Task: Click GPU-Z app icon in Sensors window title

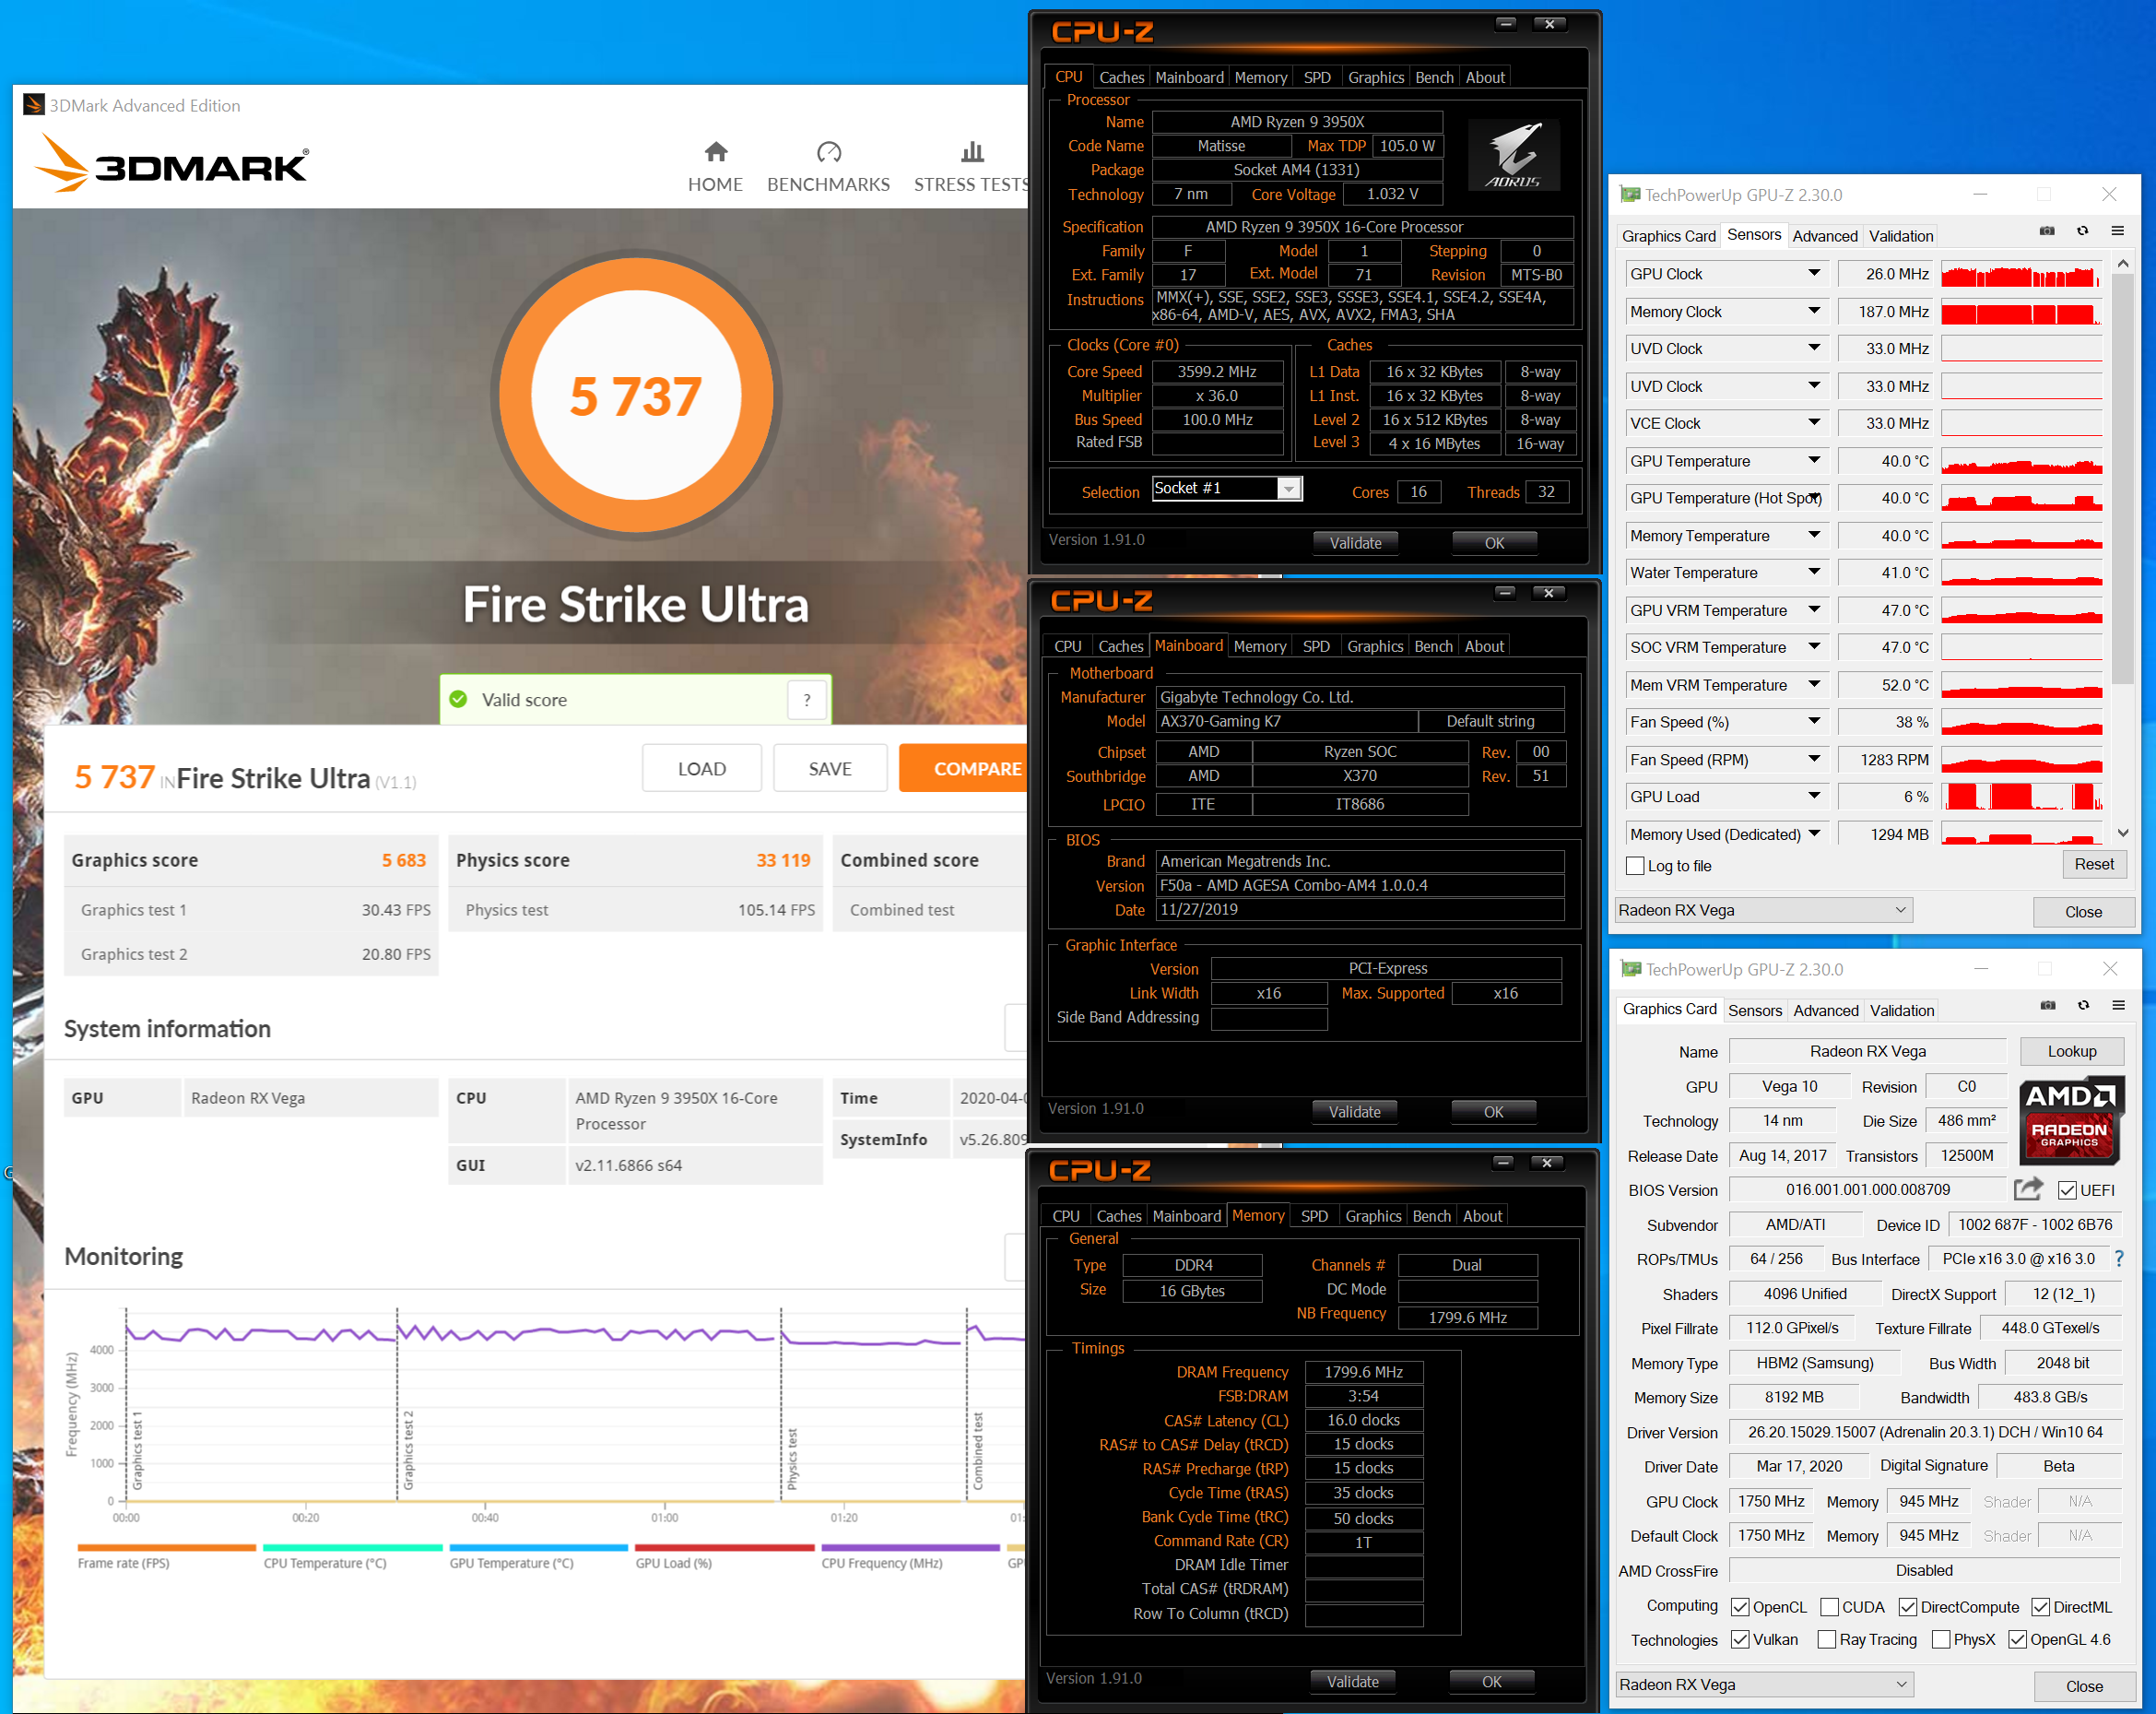Action: pos(1631,194)
